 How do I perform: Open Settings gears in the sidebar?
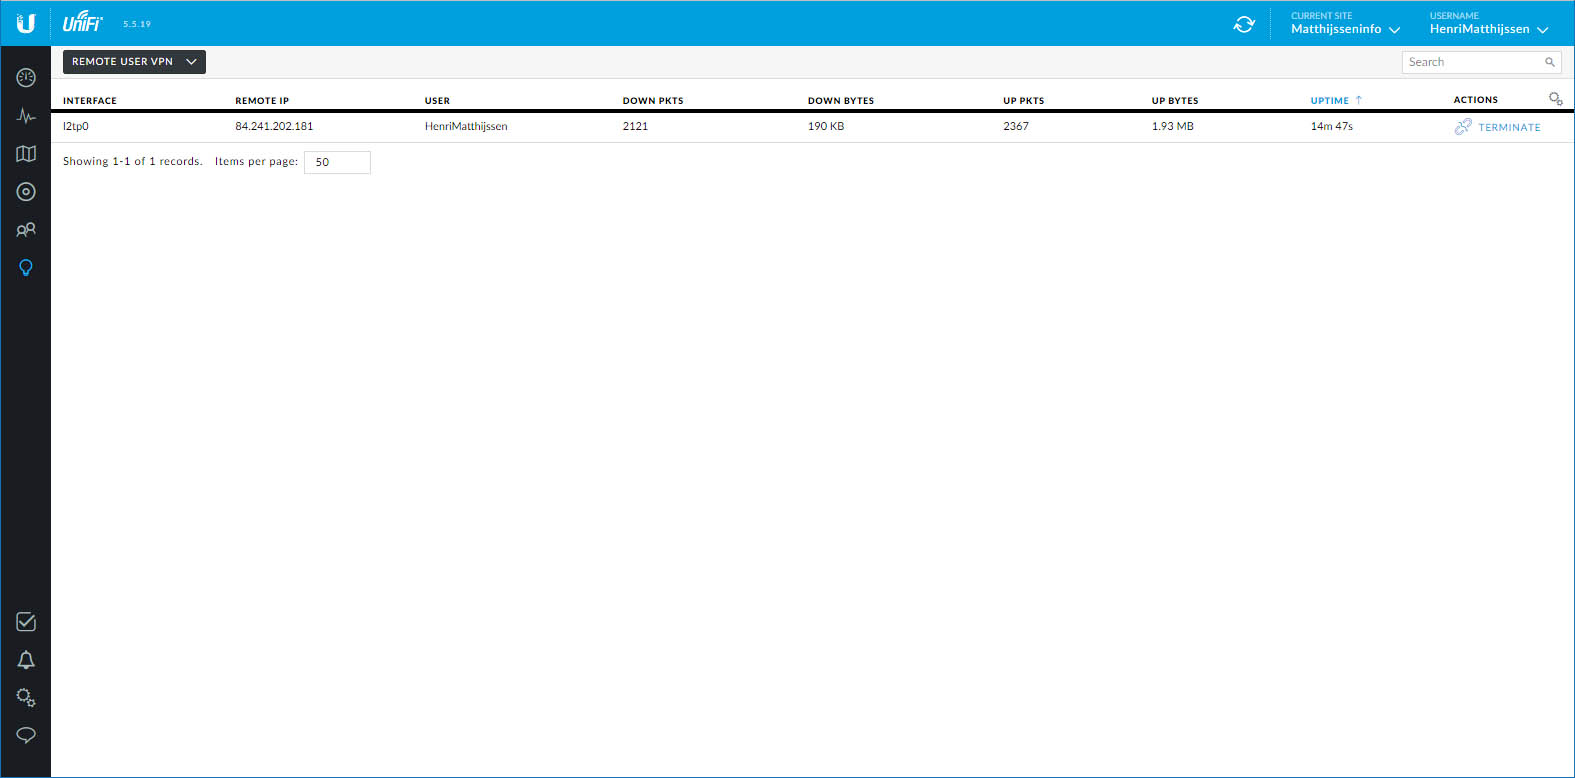pyautogui.click(x=26, y=698)
